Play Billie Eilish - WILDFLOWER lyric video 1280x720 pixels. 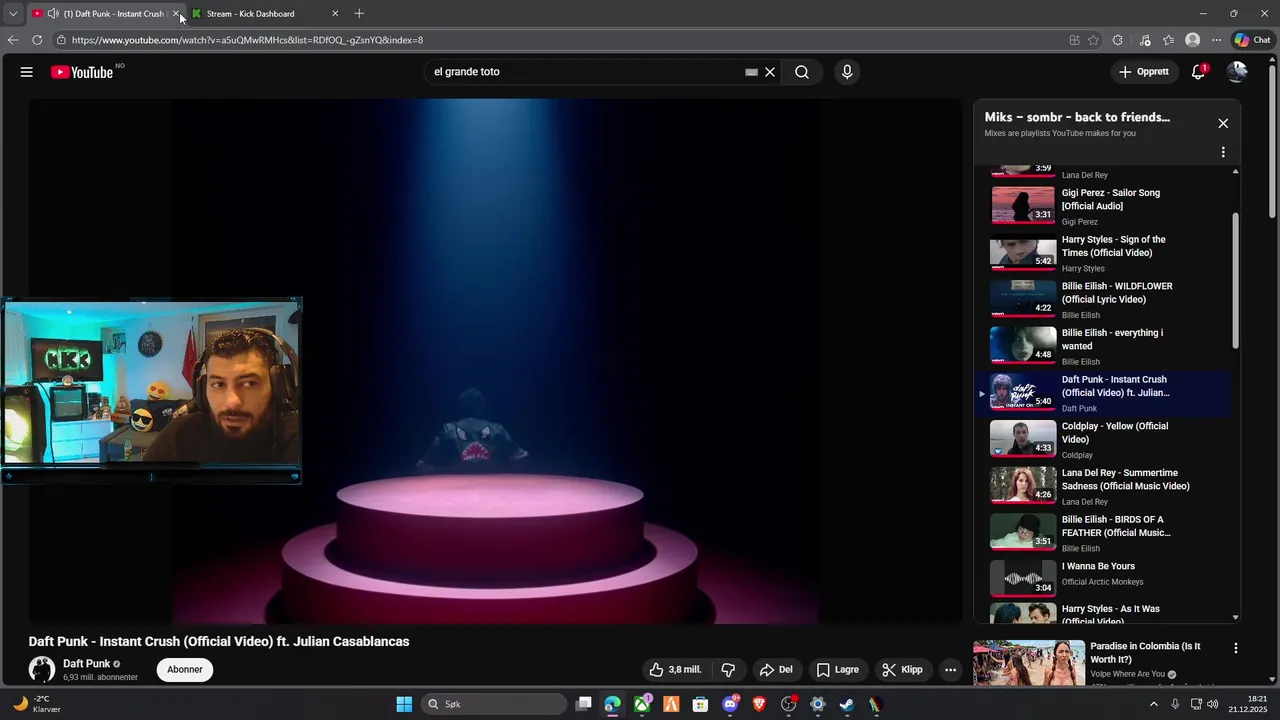pos(1105,299)
